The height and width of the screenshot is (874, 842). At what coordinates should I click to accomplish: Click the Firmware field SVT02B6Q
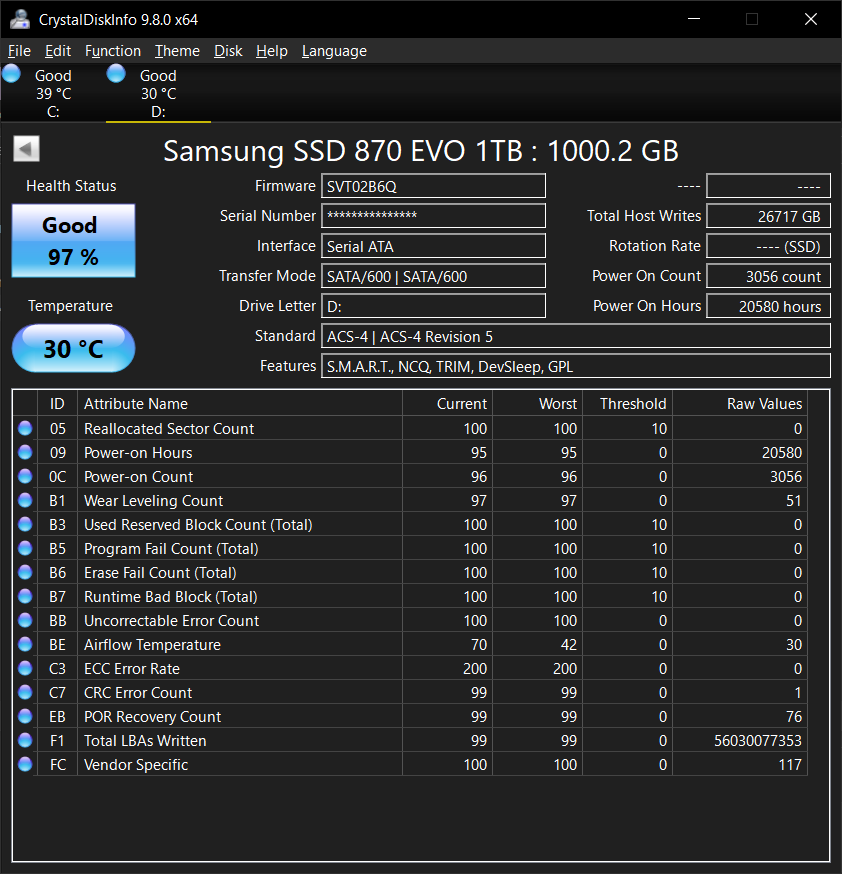point(434,186)
